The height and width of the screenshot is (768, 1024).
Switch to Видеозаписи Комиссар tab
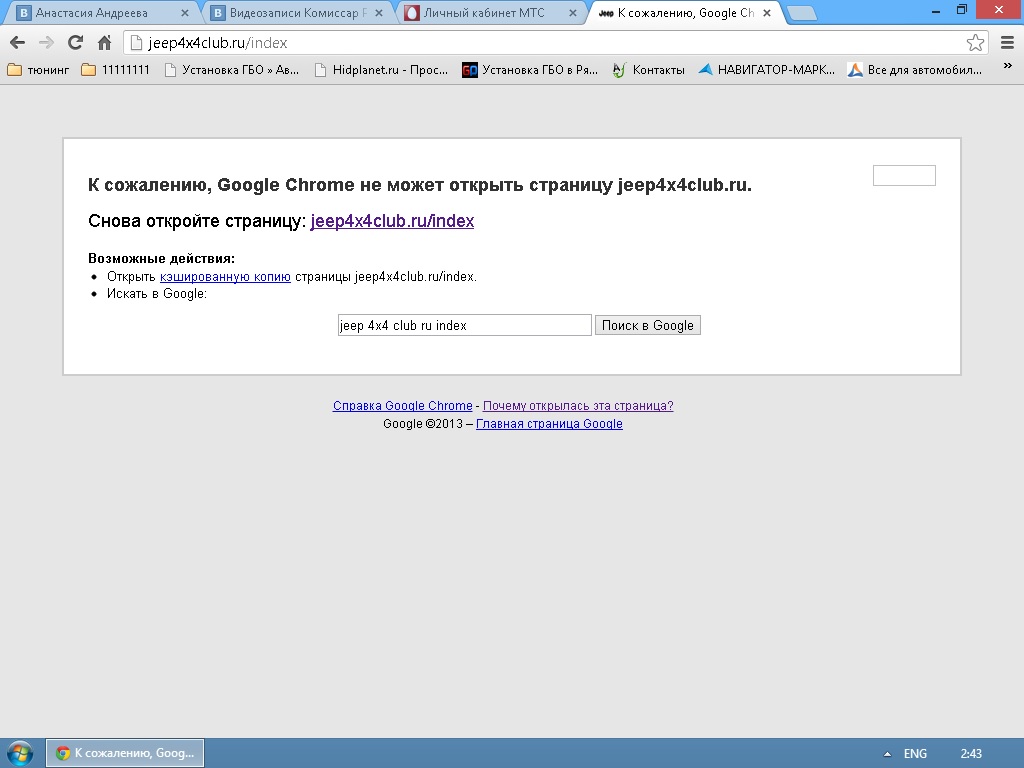click(x=298, y=13)
